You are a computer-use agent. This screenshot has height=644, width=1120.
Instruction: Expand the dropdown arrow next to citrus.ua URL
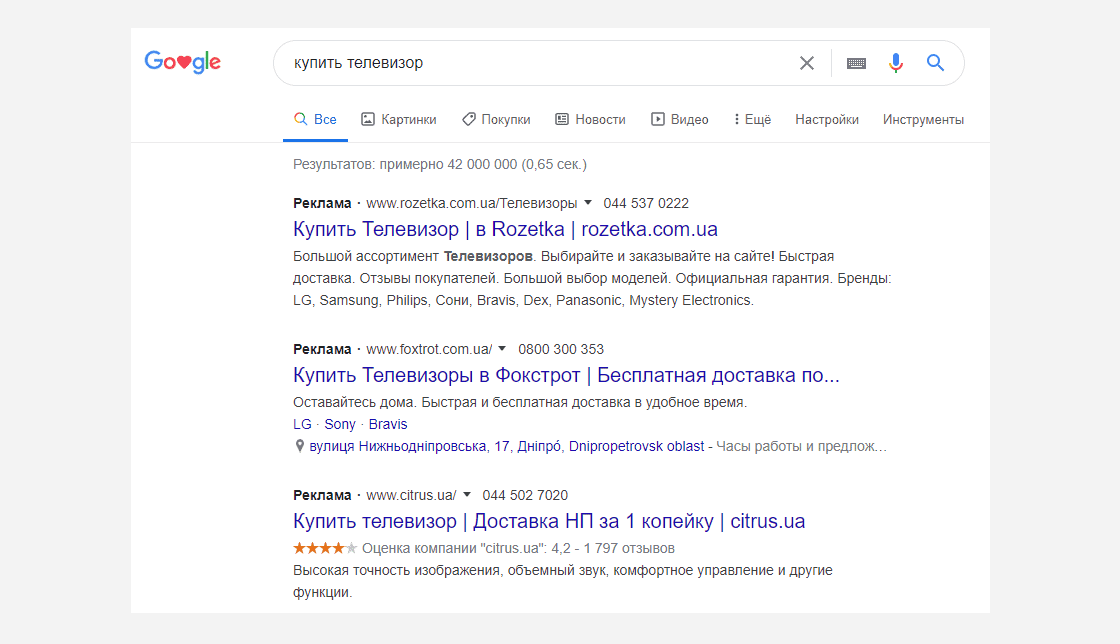tap(466, 494)
